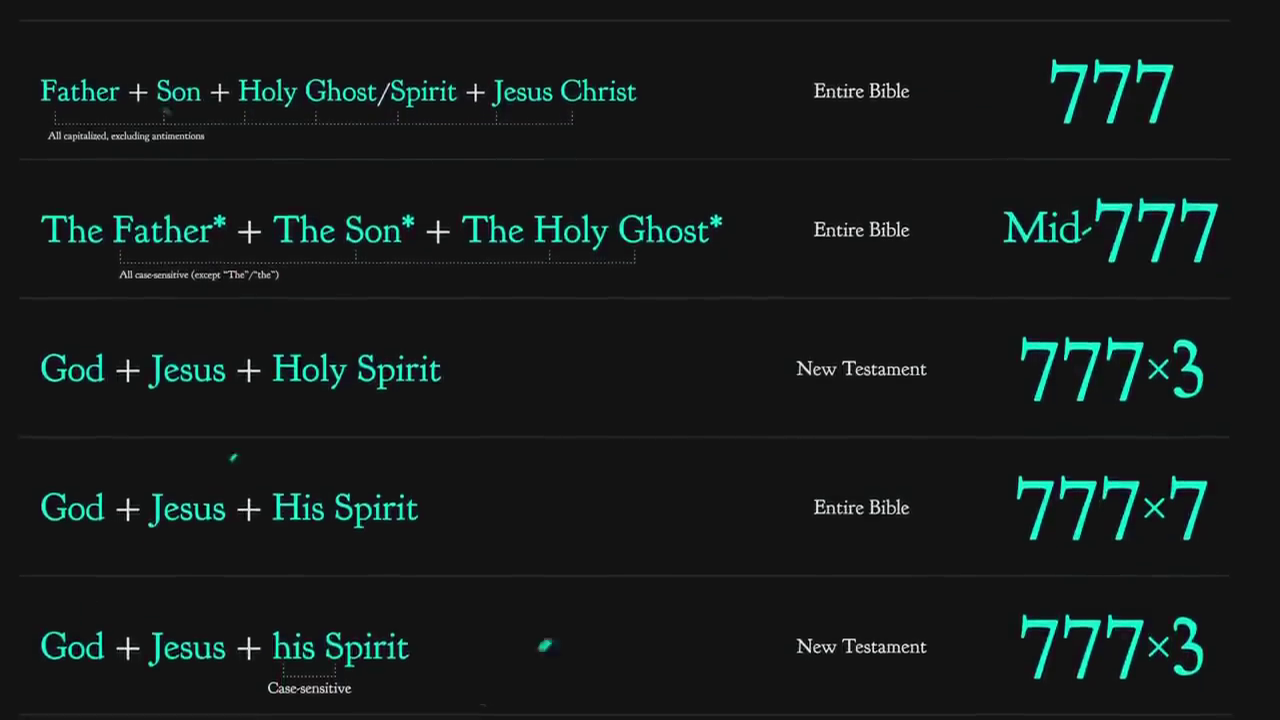The width and height of the screenshot is (1280, 720).
Task: Click "Entire Bible" beside the 777×7 result
Action: tap(861, 508)
